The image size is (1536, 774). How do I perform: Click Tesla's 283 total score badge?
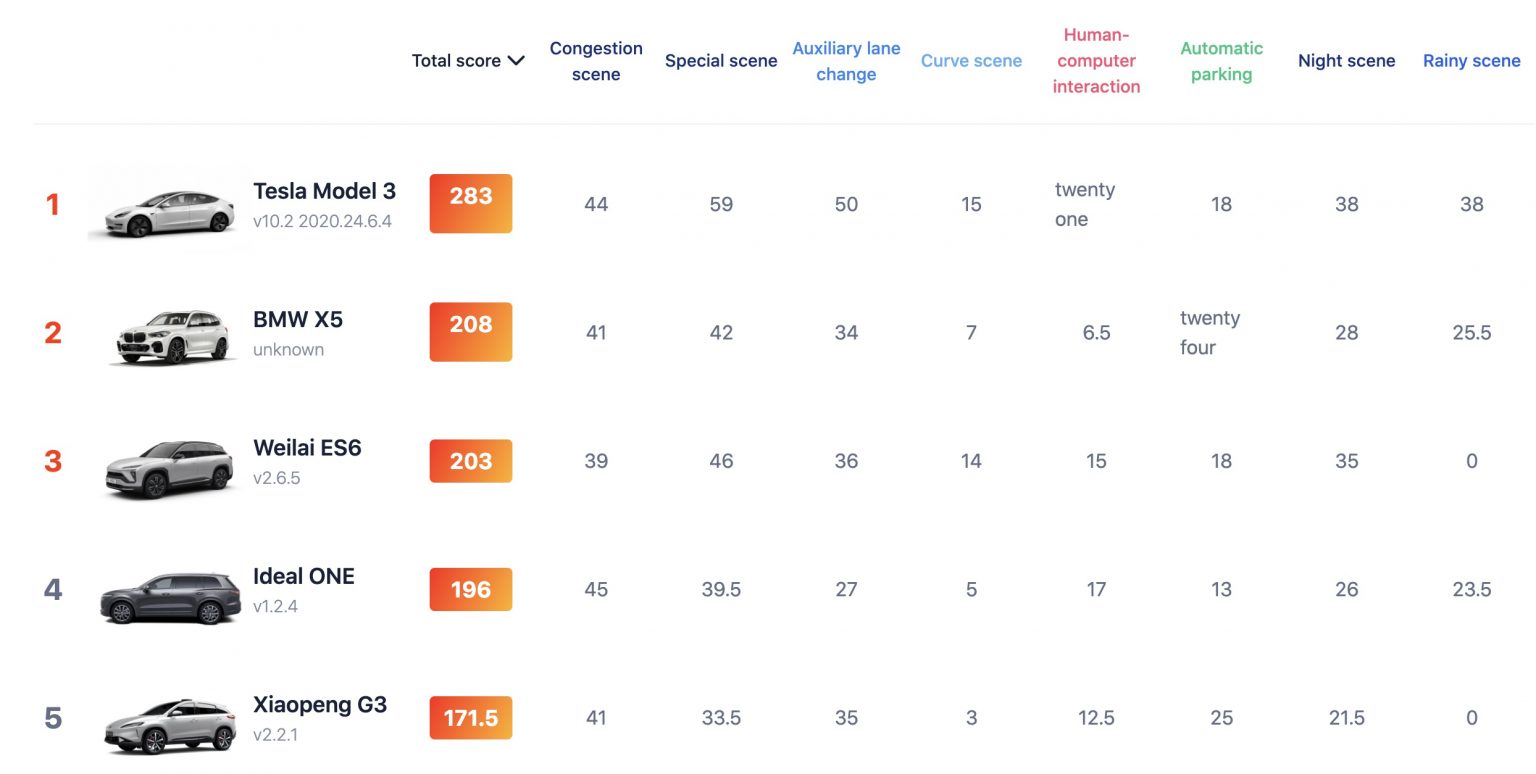[471, 204]
